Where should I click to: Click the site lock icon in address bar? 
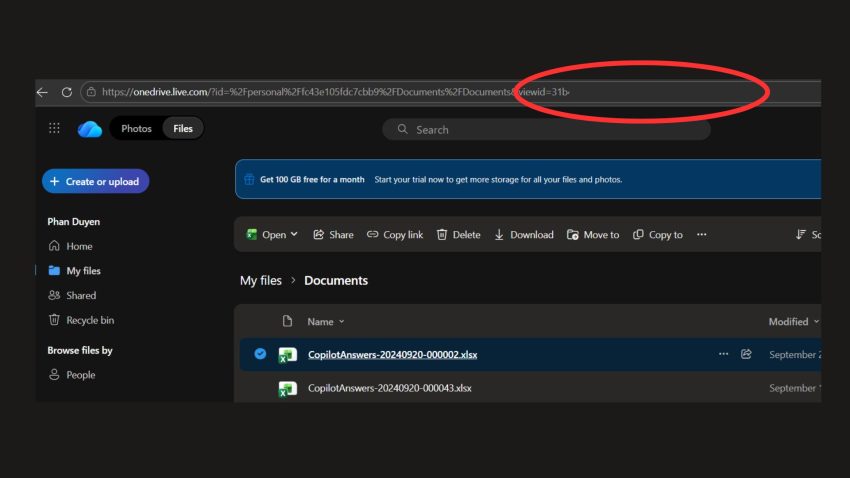tap(92, 92)
